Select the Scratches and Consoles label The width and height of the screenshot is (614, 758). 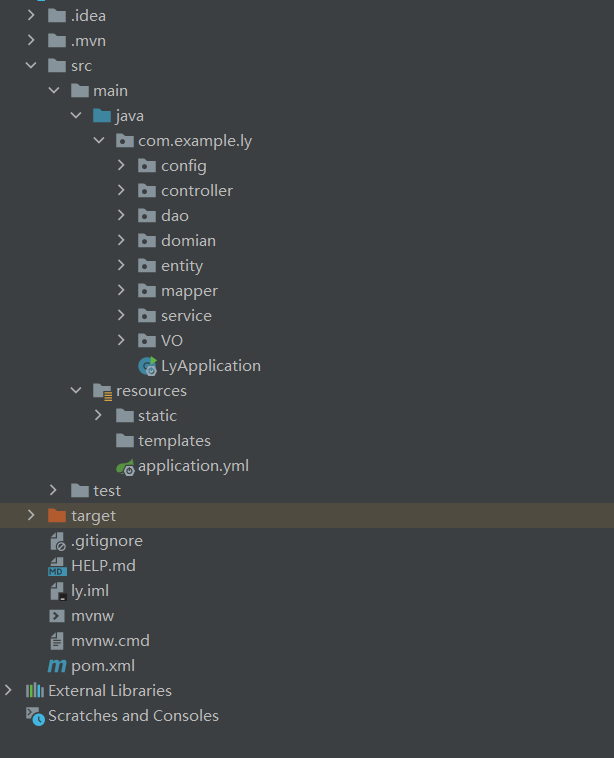133,715
